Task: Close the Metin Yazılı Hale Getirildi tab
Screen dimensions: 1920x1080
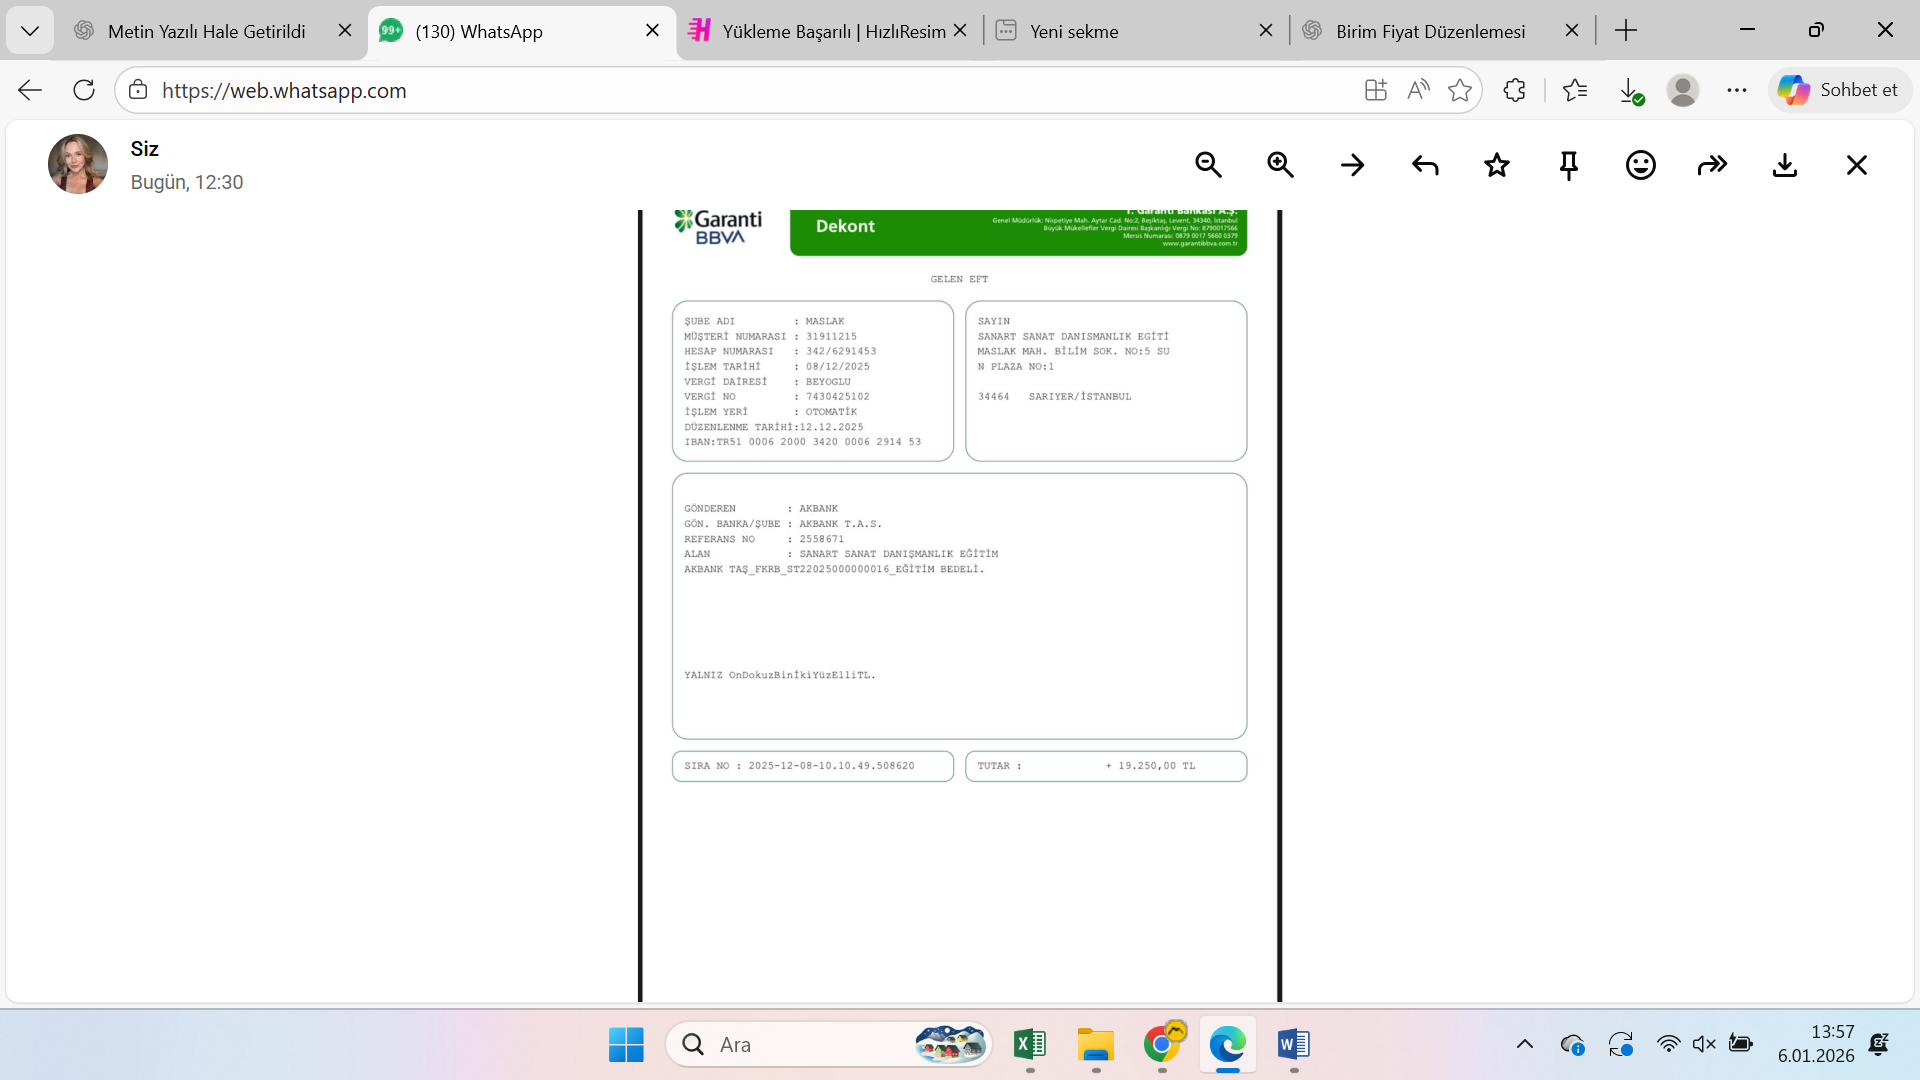Action: pyautogui.click(x=345, y=31)
